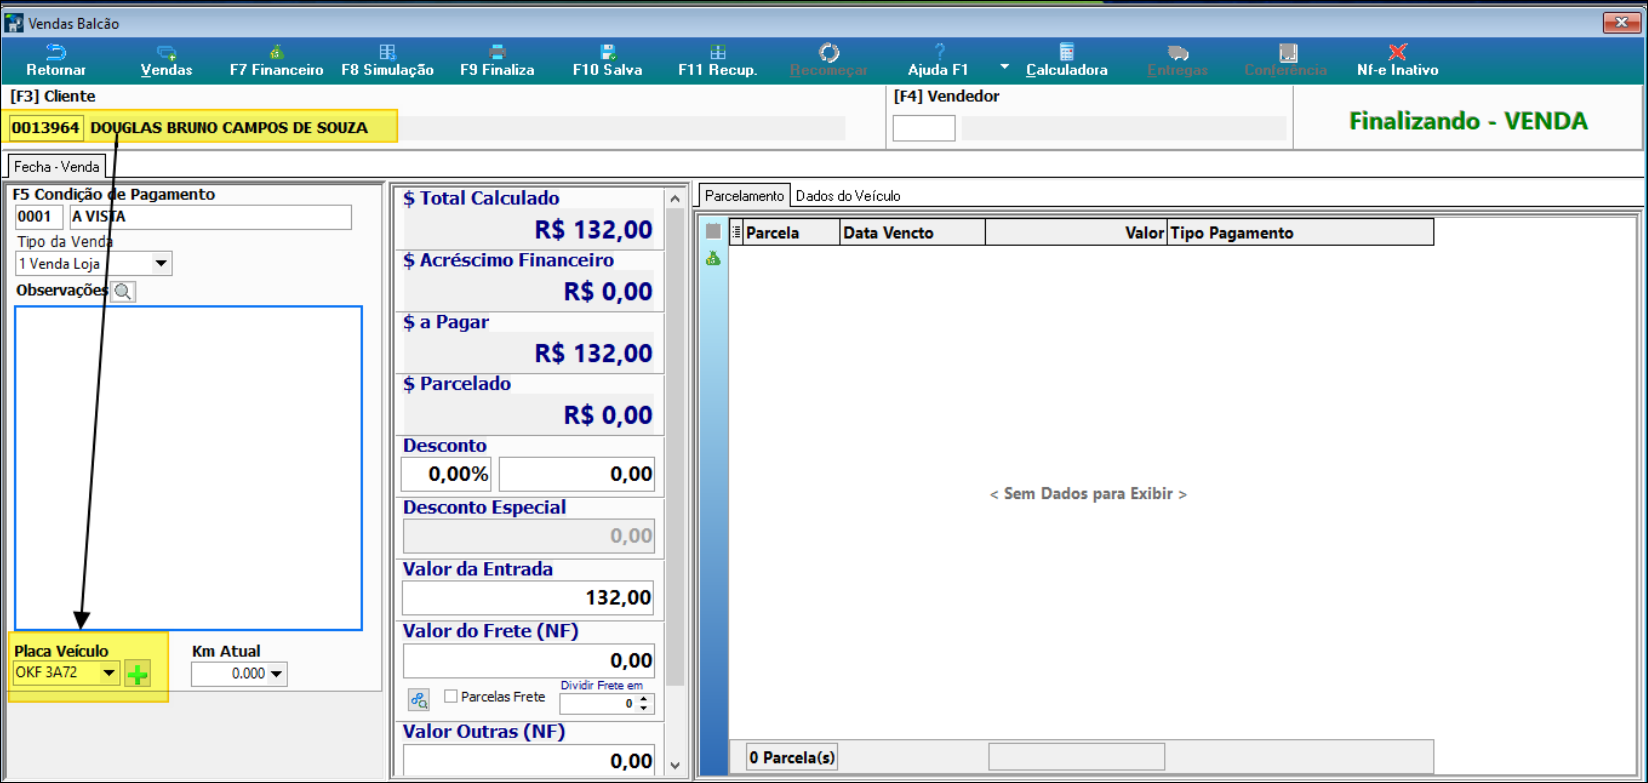Click the freight search icon beside Parcelas Frete
This screenshot has width=1648, height=783.
pos(419,699)
